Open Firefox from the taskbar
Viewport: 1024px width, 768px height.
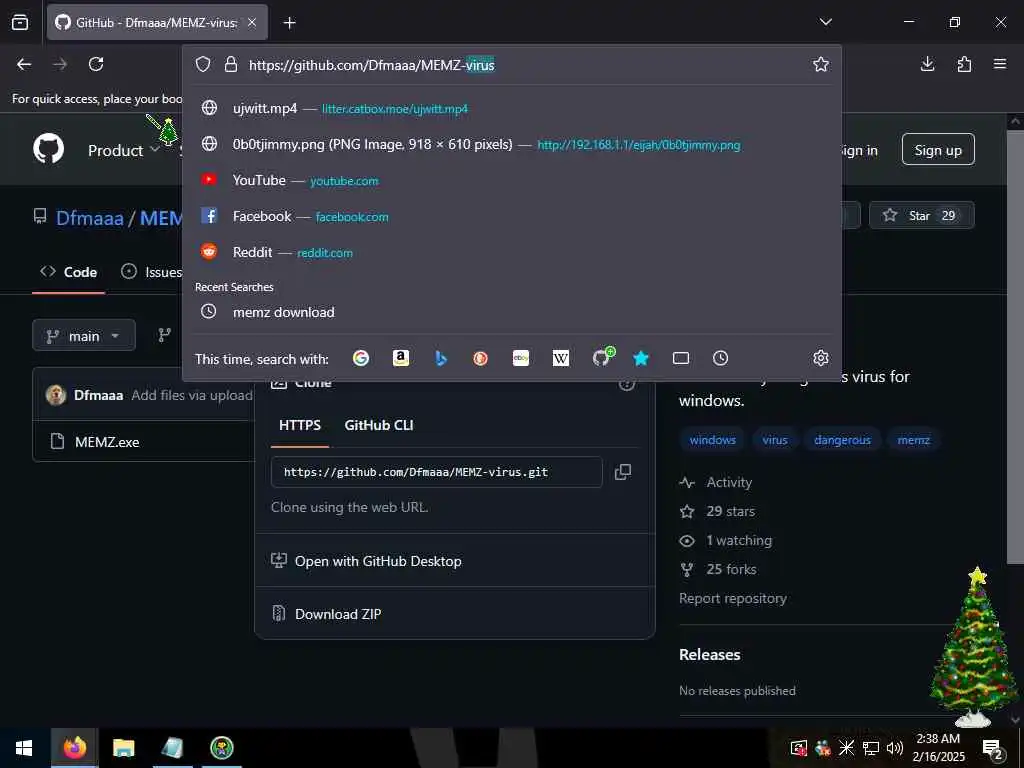point(74,748)
